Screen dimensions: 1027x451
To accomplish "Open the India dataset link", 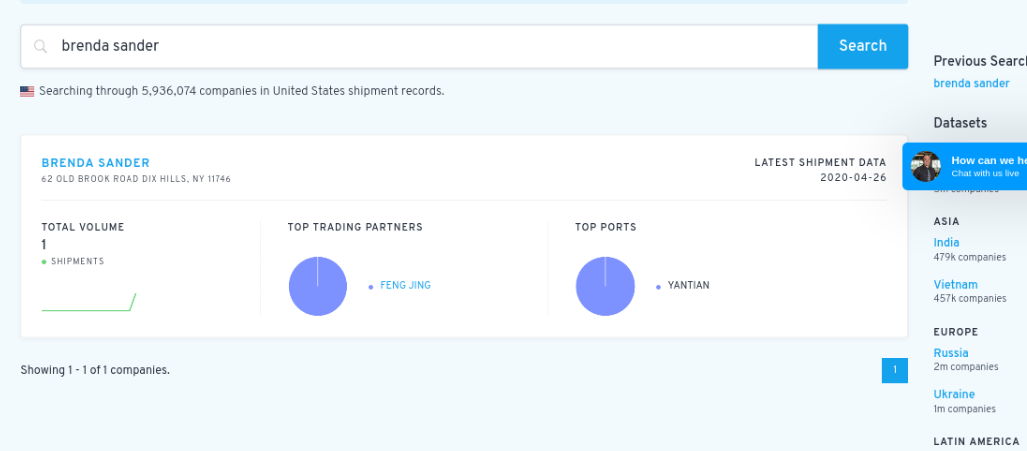I will [946, 242].
